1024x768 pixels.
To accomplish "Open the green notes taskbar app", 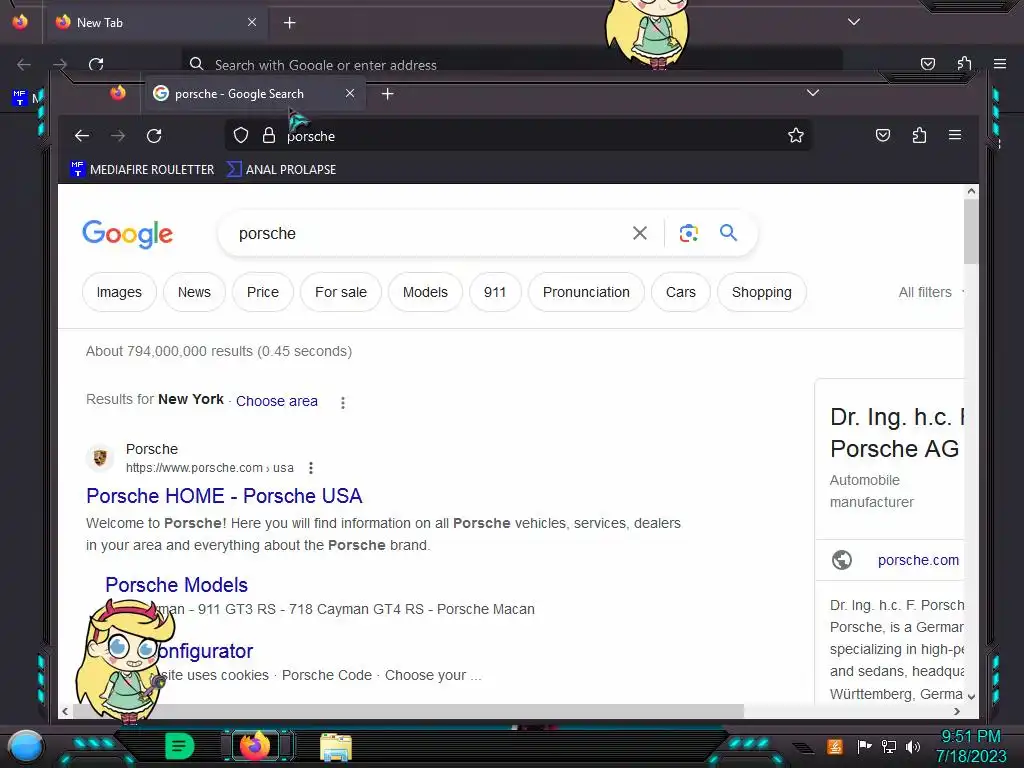I will tap(180, 746).
